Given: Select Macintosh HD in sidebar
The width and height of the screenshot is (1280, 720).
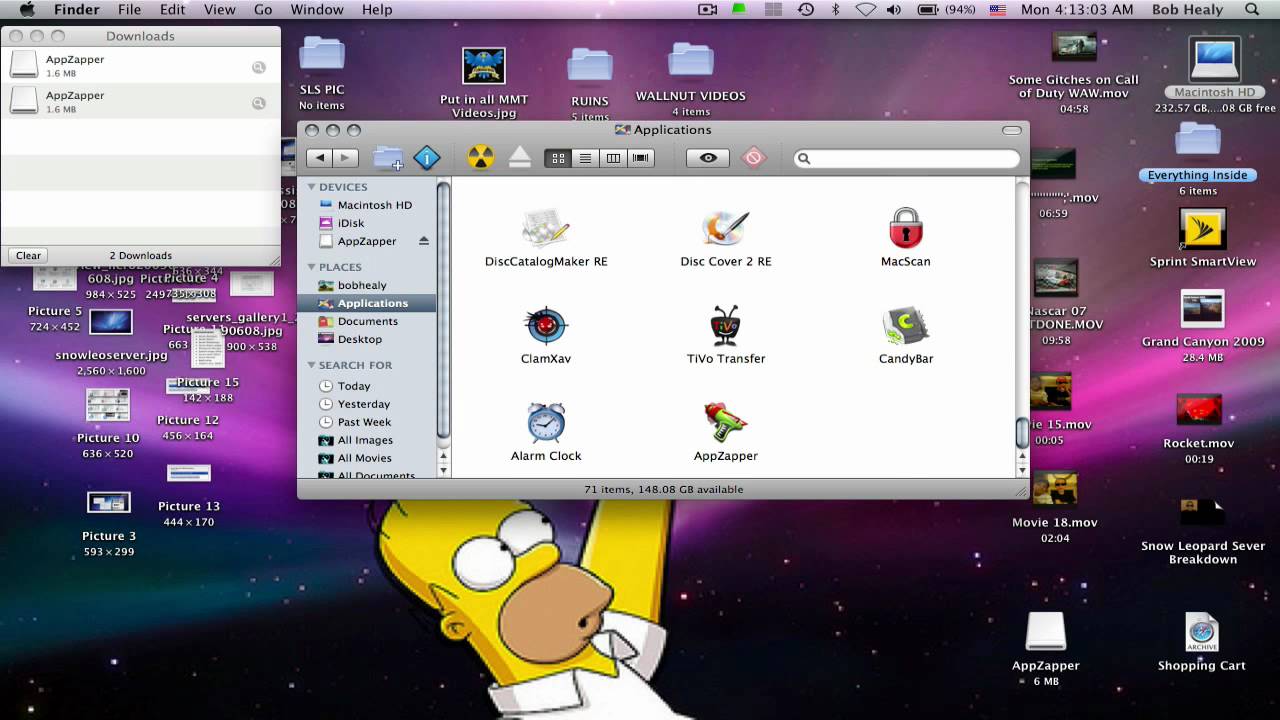Looking at the screenshot, I should click(x=375, y=205).
